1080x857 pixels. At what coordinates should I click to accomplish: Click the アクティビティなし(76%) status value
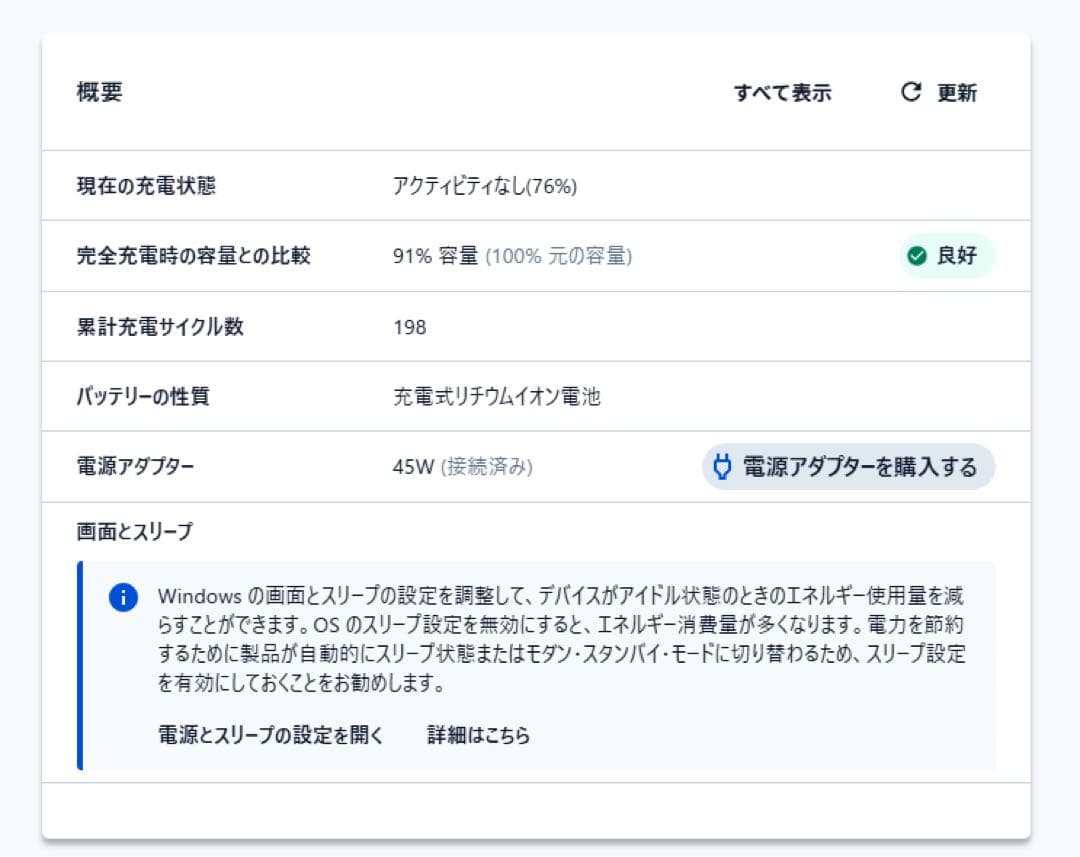tap(485, 186)
